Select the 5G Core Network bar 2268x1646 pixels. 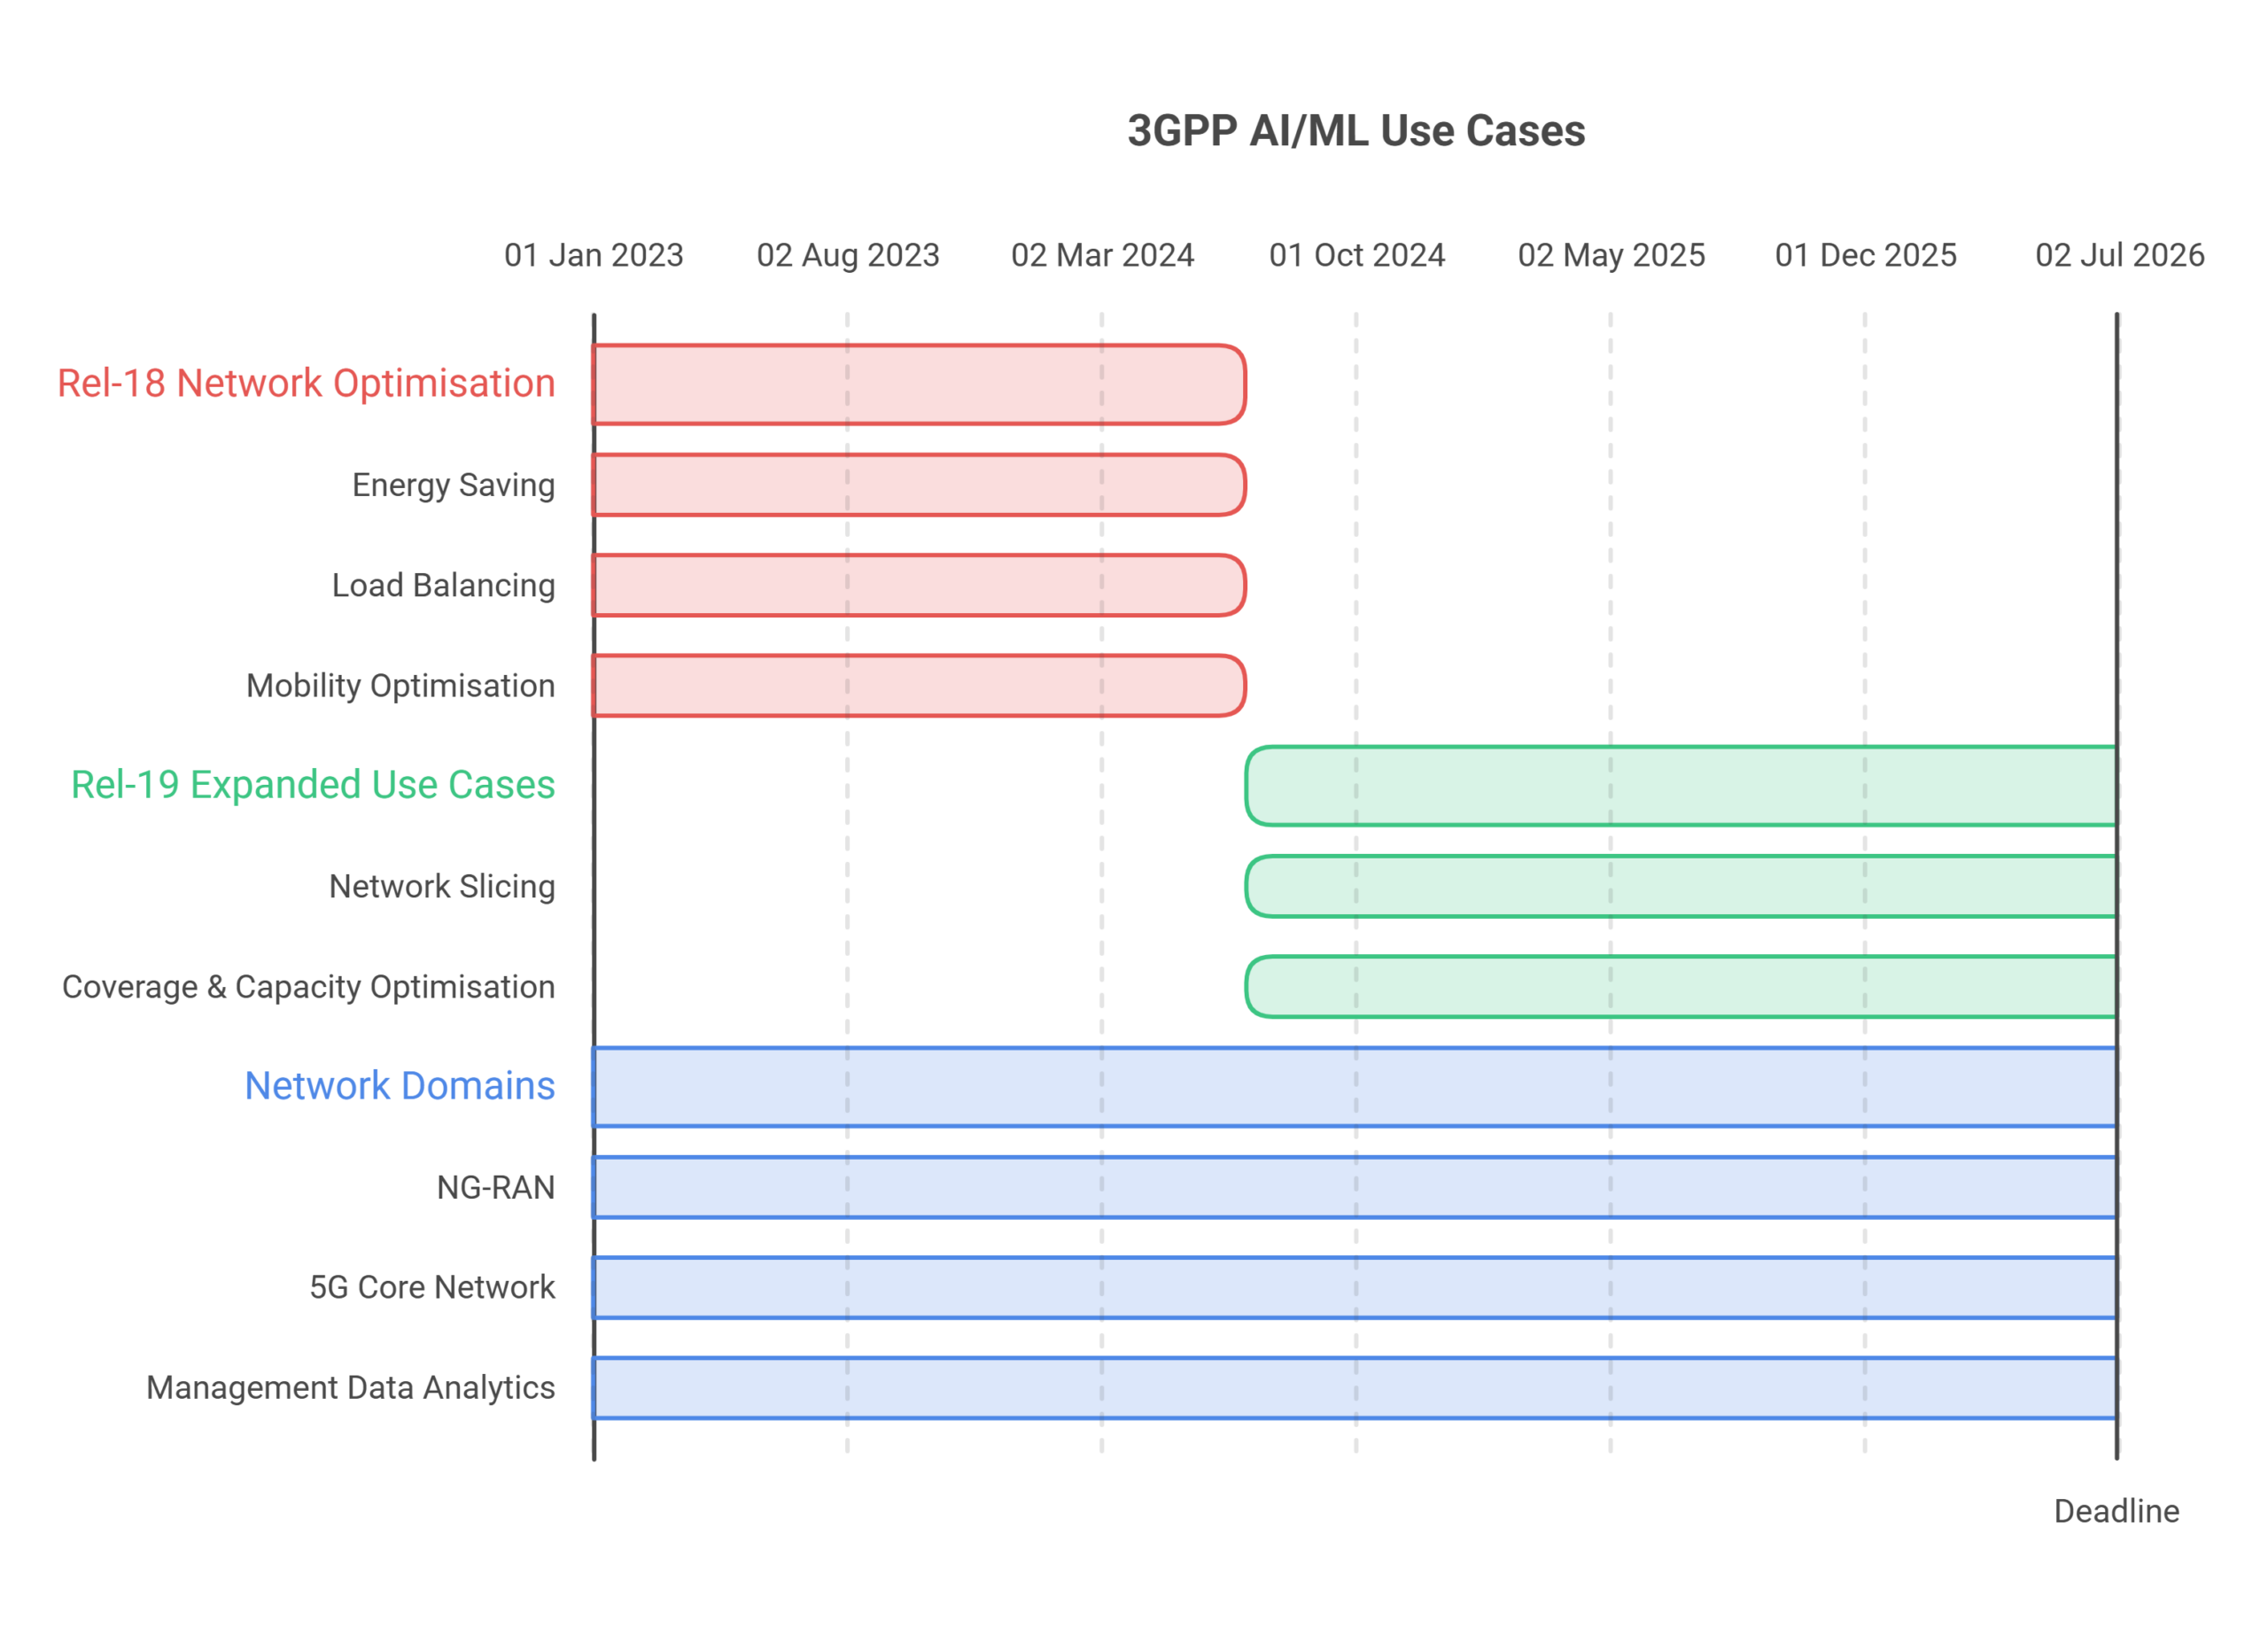[1355, 1288]
